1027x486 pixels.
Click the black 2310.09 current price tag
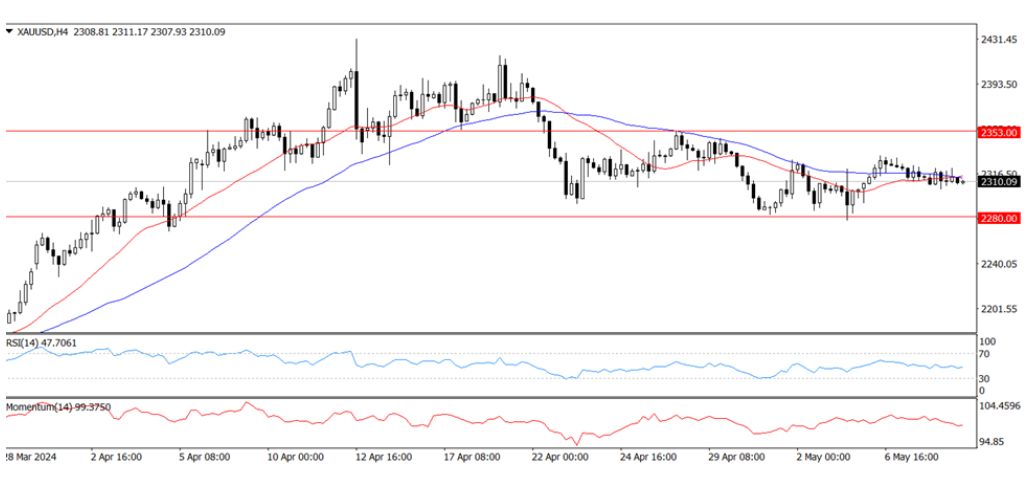1000,183
